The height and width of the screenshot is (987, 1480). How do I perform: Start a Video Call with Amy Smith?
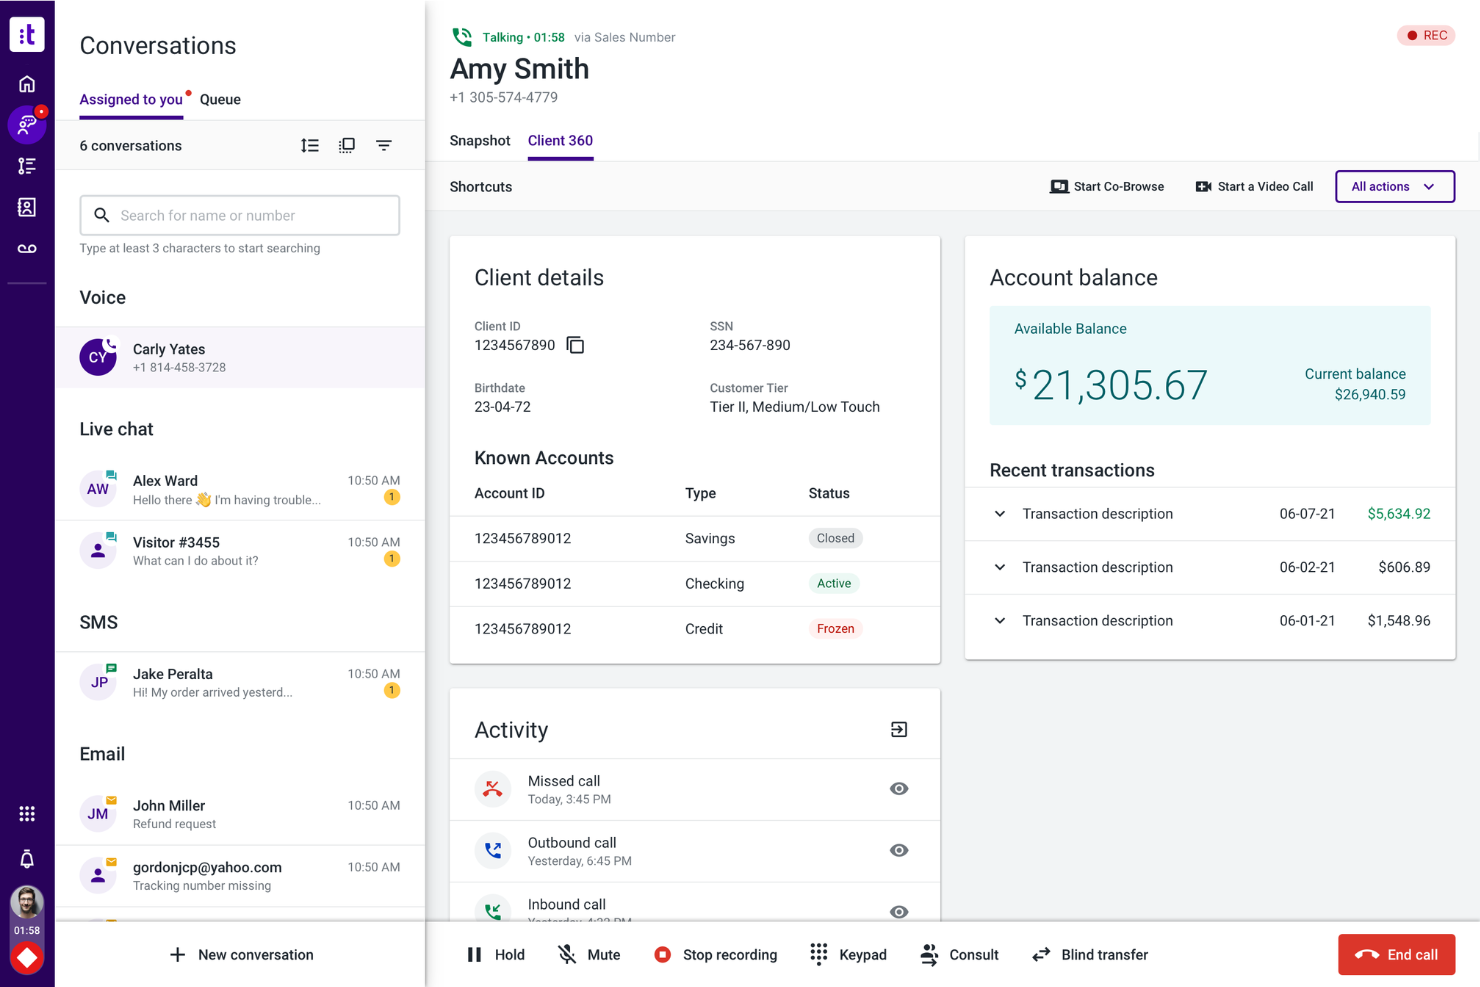[x=1254, y=186]
